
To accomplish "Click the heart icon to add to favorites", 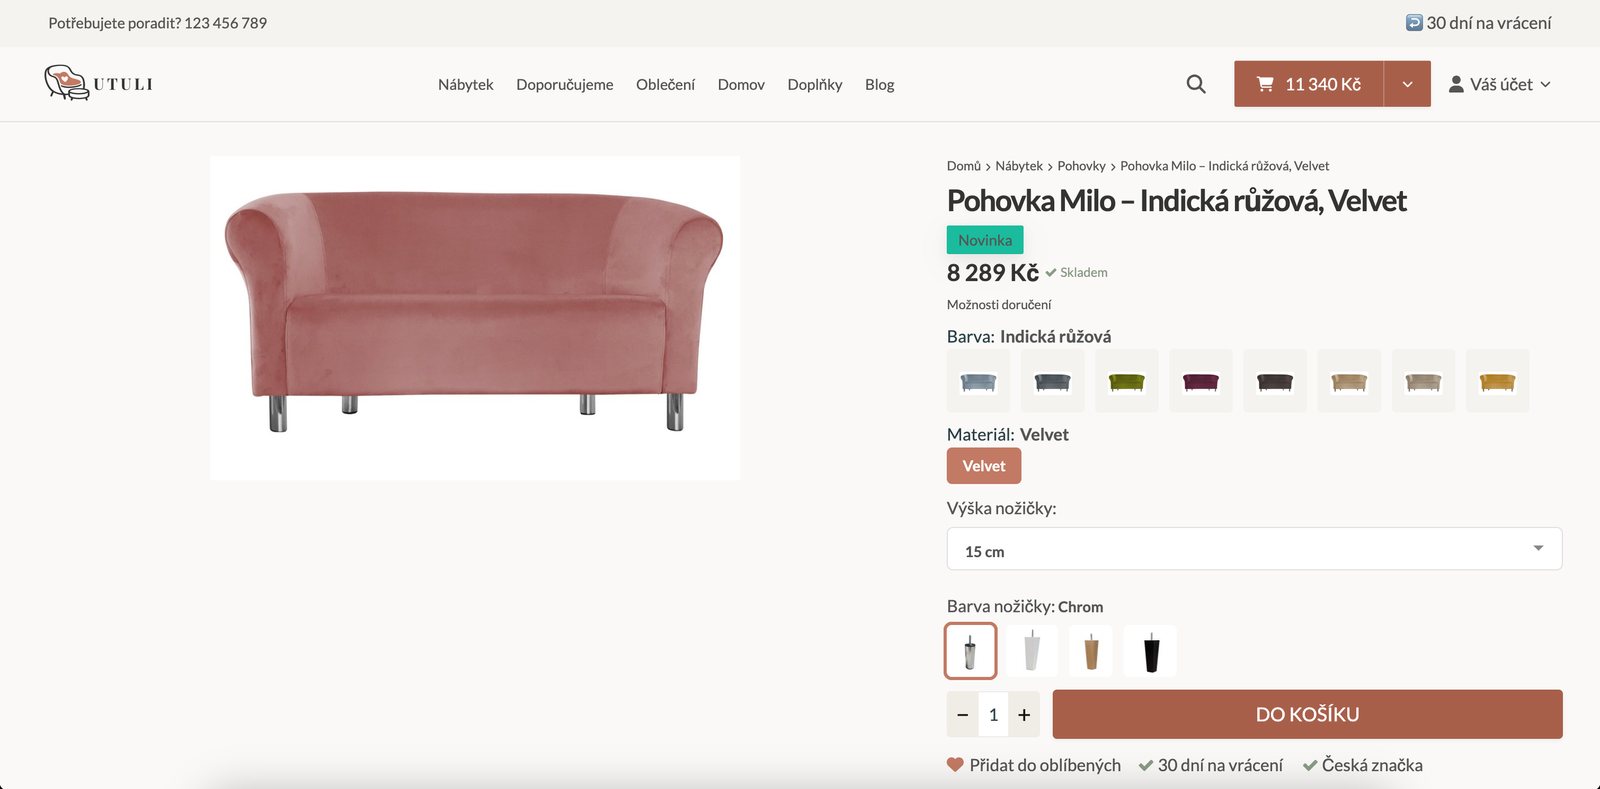I will click(x=955, y=765).
